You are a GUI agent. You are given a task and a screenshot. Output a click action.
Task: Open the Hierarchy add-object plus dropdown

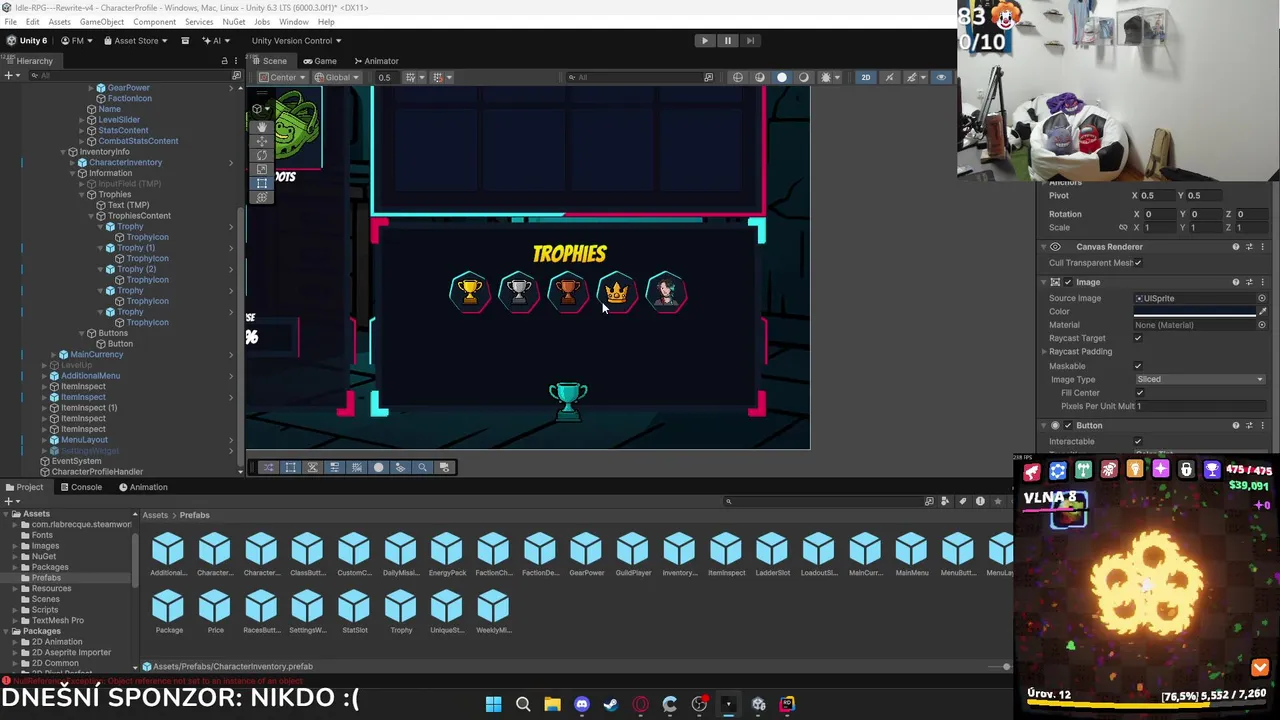[x=11, y=76]
